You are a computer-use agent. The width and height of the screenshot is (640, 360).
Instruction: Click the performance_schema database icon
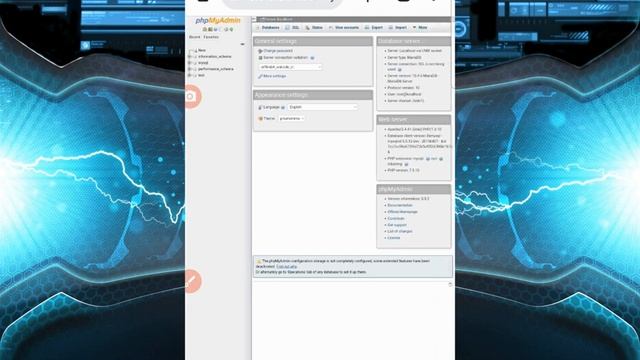point(196,69)
